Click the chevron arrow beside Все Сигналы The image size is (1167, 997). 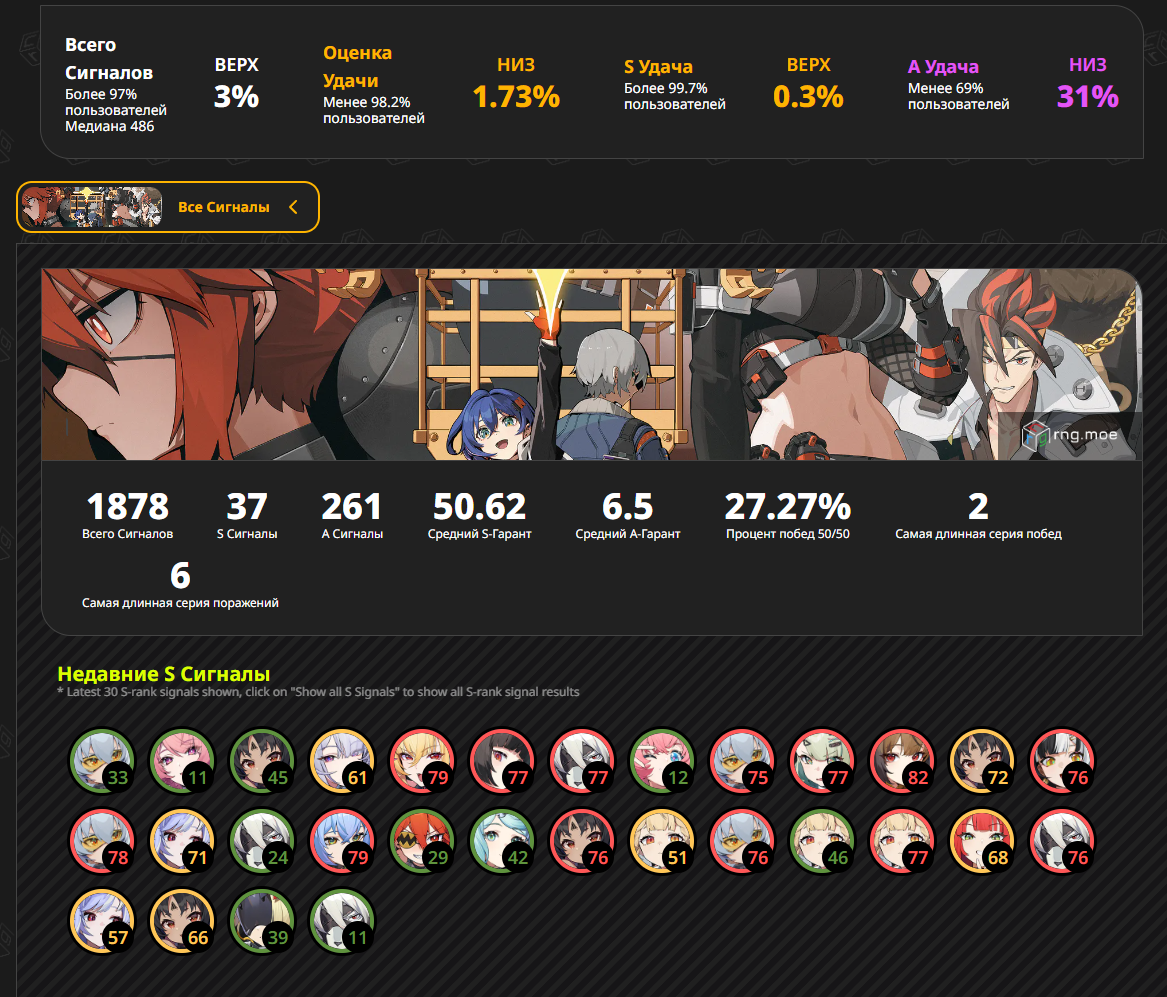293,208
